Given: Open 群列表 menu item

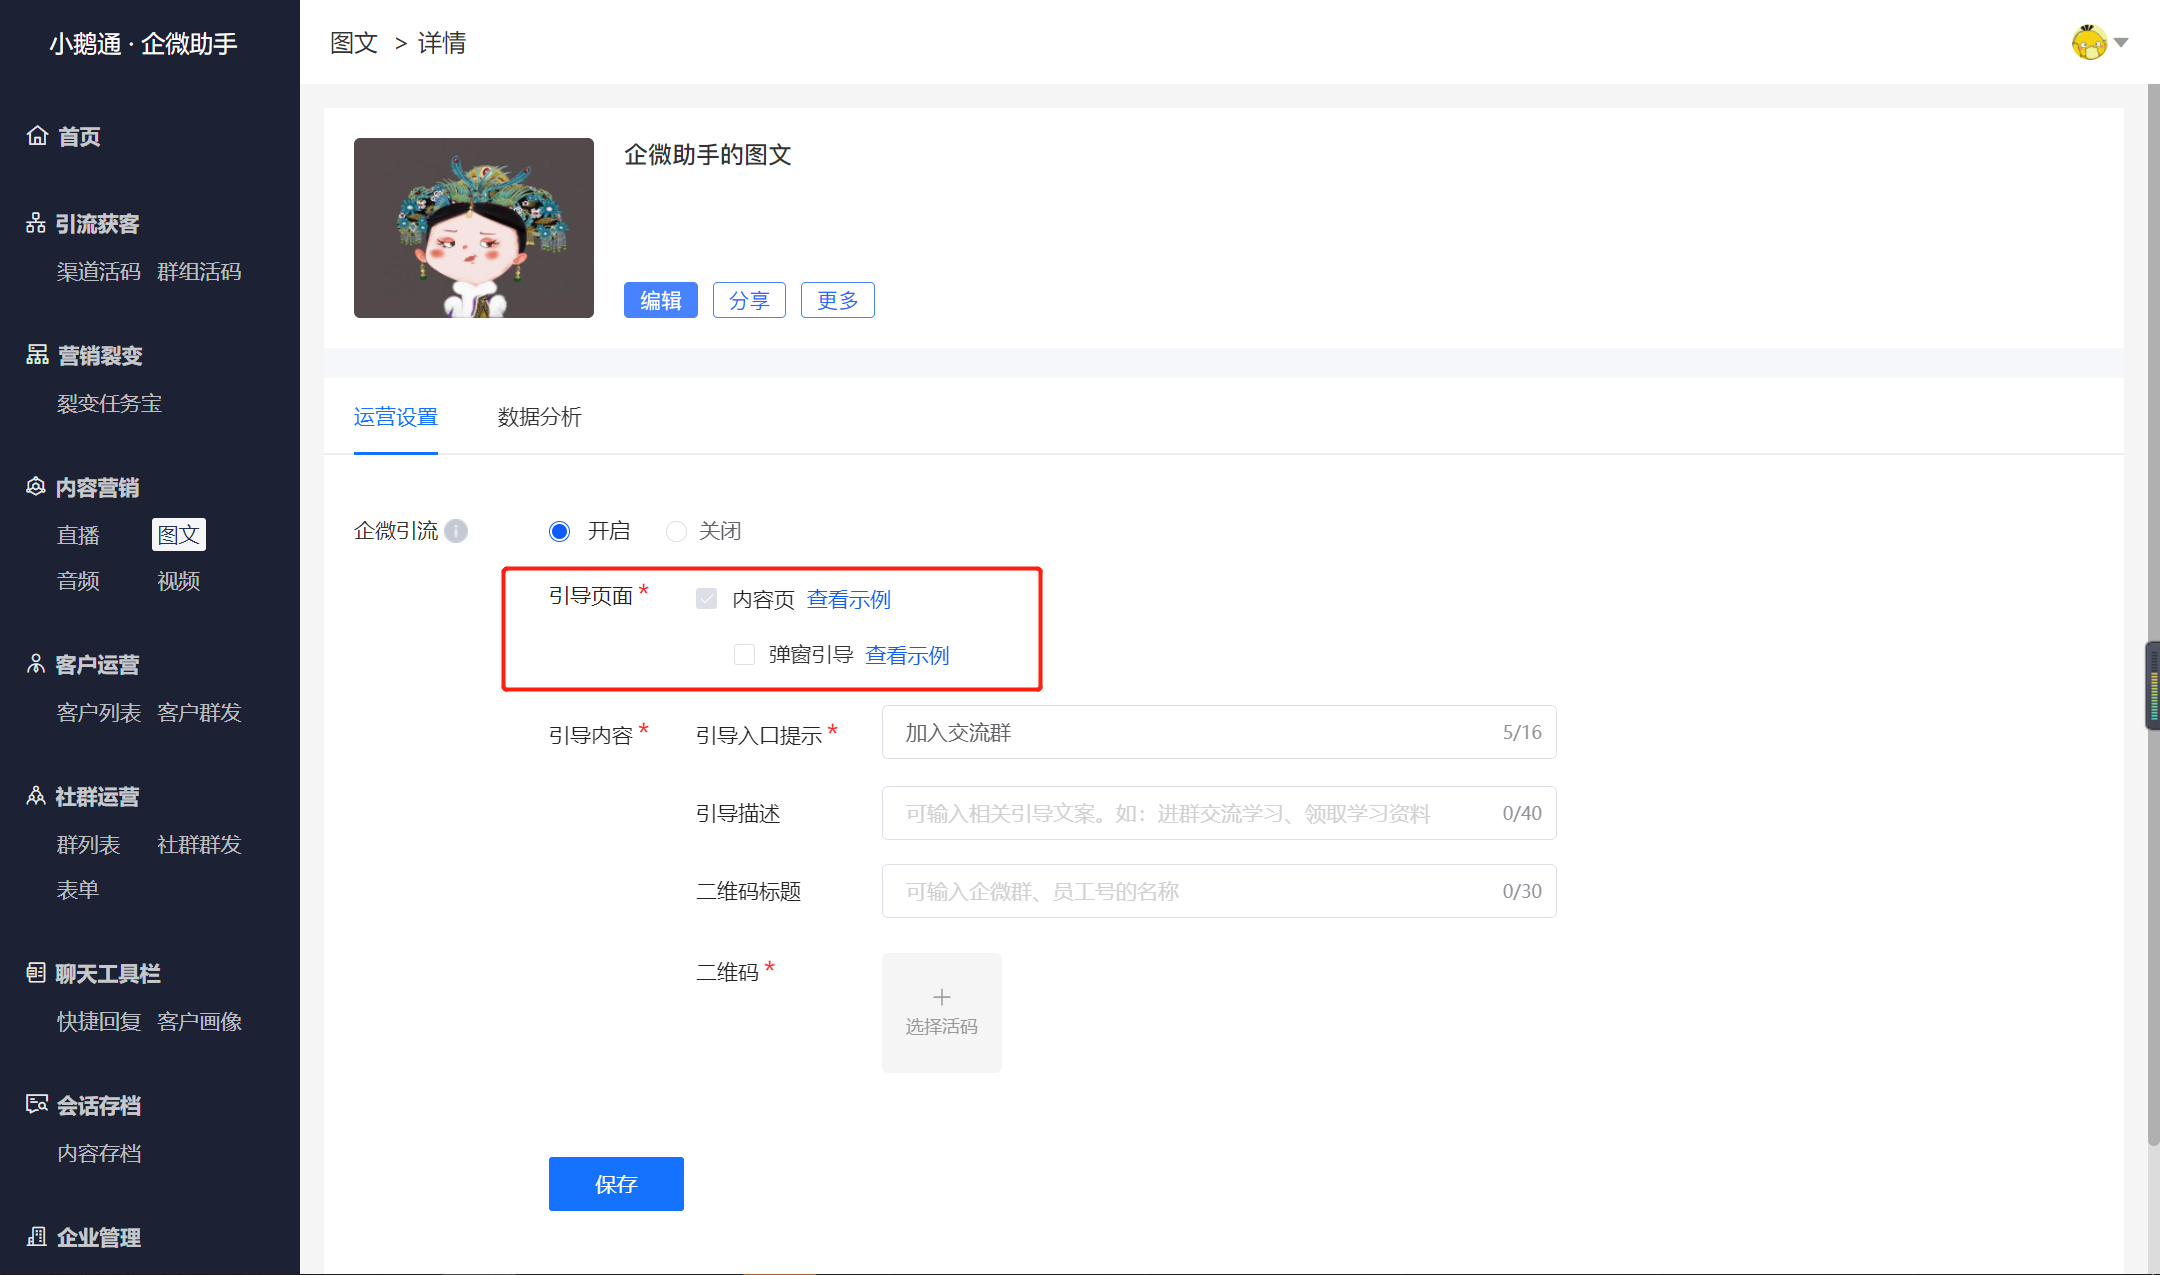Looking at the screenshot, I should pyautogui.click(x=88, y=845).
